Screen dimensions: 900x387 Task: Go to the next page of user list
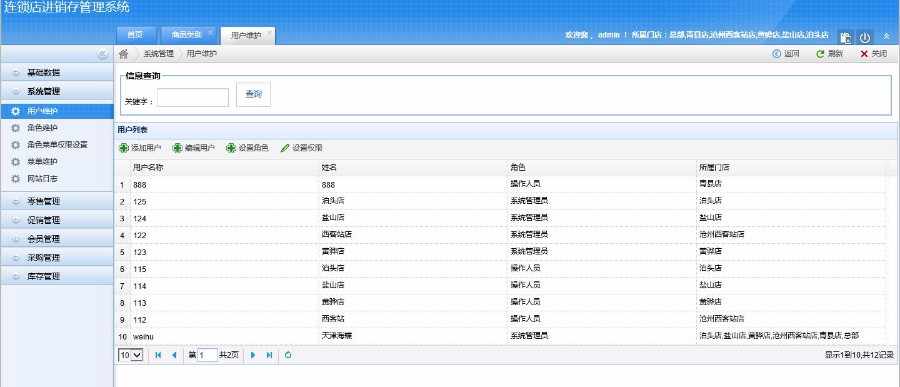click(x=253, y=355)
